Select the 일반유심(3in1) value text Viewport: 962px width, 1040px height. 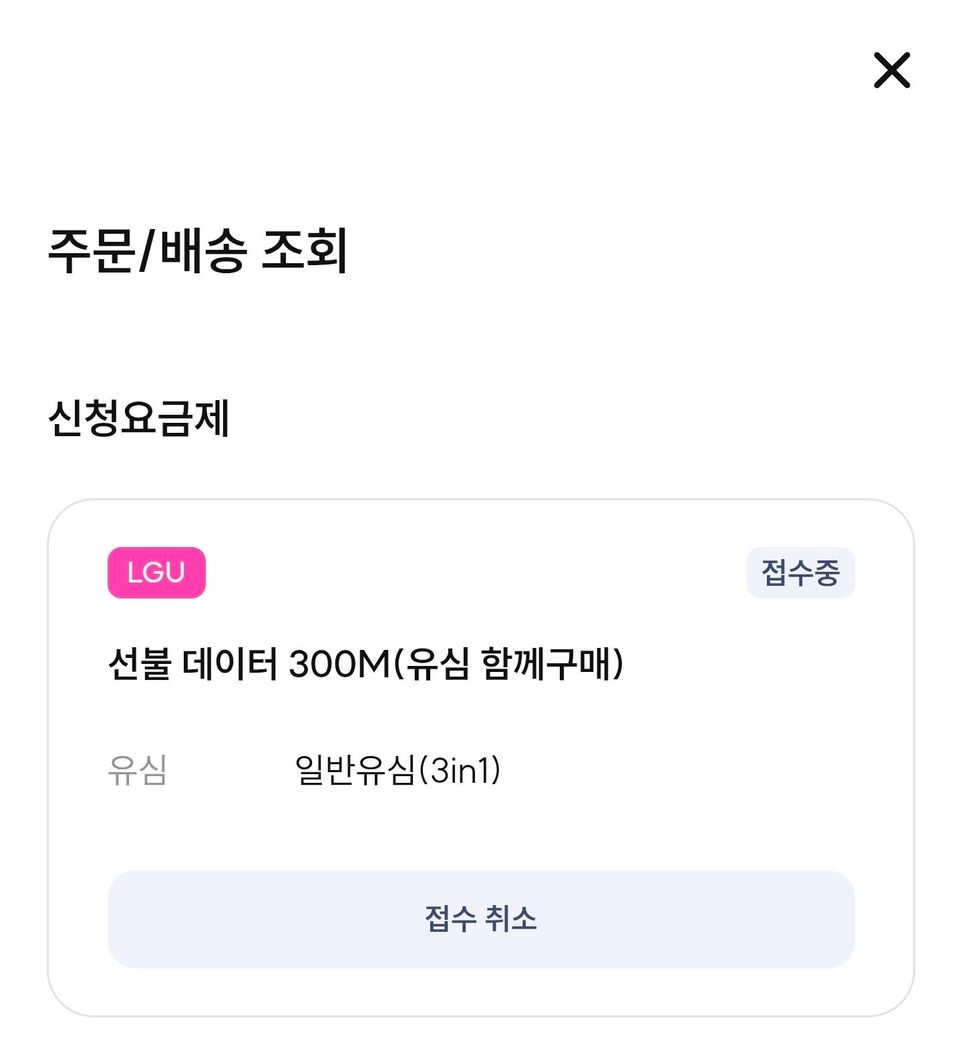(397, 771)
